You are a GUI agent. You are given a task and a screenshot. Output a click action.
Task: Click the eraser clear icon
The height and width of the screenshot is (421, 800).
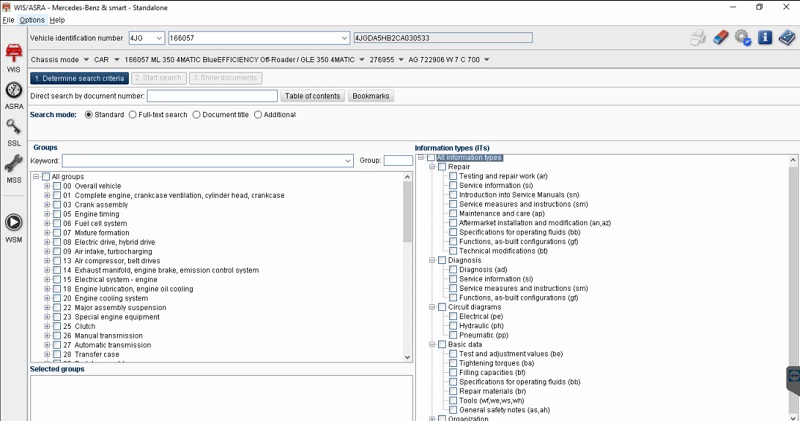[720, 38]
